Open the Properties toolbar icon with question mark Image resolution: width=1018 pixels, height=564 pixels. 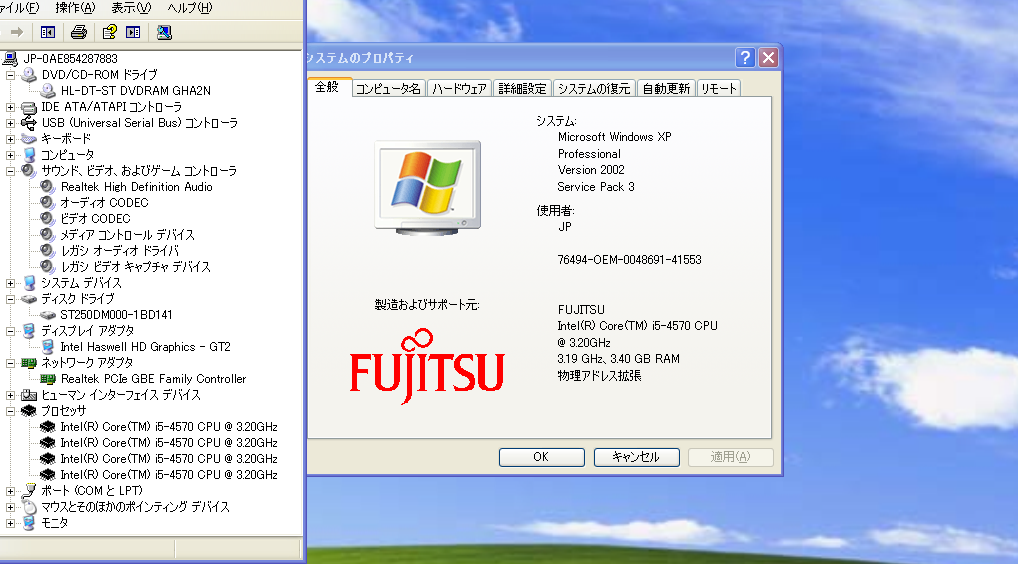(x=109, y=32)
